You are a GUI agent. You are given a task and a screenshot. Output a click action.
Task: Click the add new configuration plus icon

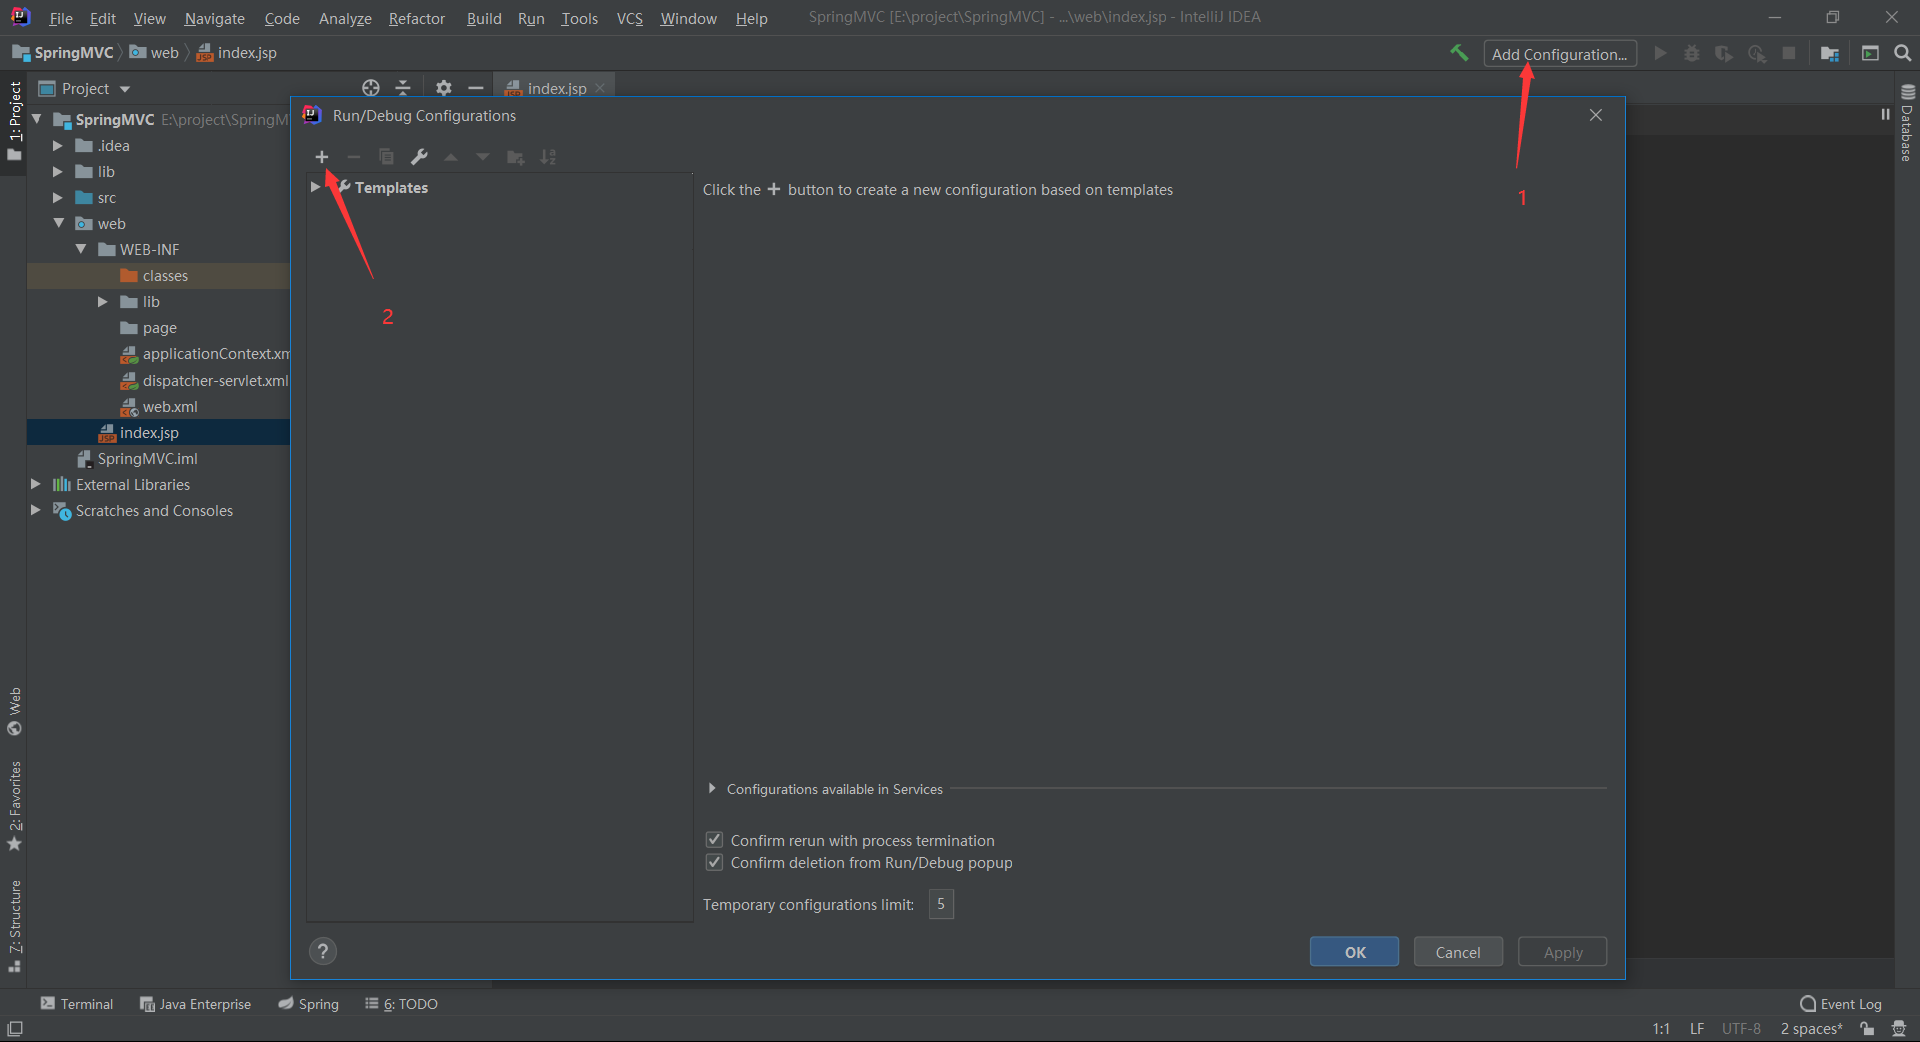pyautogui.click(x=322, y=157)
